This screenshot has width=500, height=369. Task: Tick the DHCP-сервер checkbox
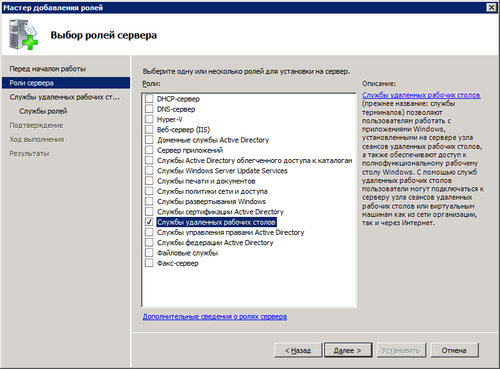pos(149,98)
